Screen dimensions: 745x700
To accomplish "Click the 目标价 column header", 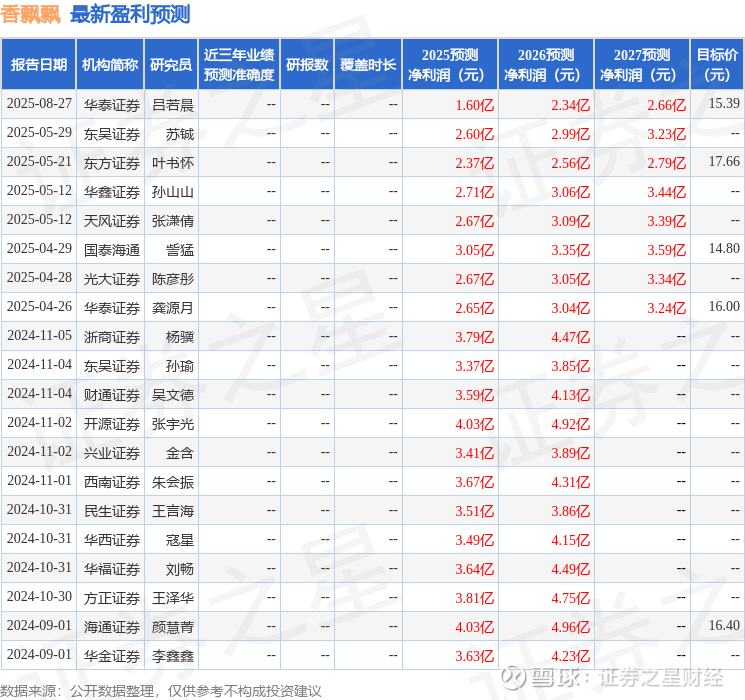I will pyautogui.click(x=716, y=65).
